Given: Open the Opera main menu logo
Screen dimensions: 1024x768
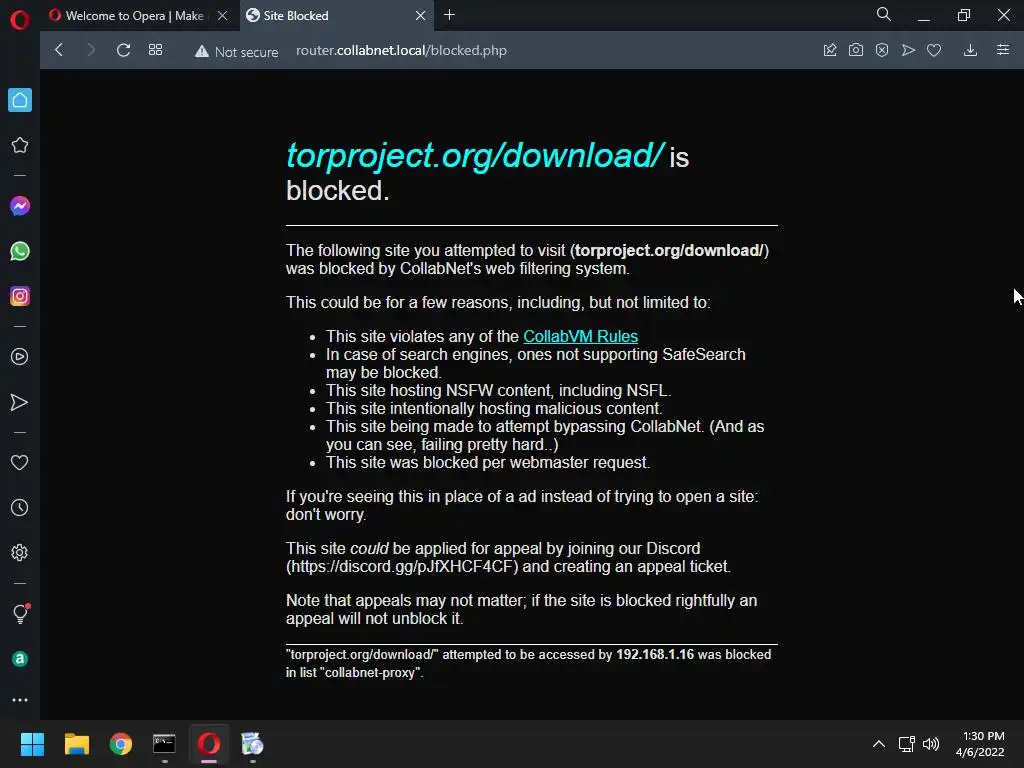Looking at the screenshot, I should [x=20, y=20].
